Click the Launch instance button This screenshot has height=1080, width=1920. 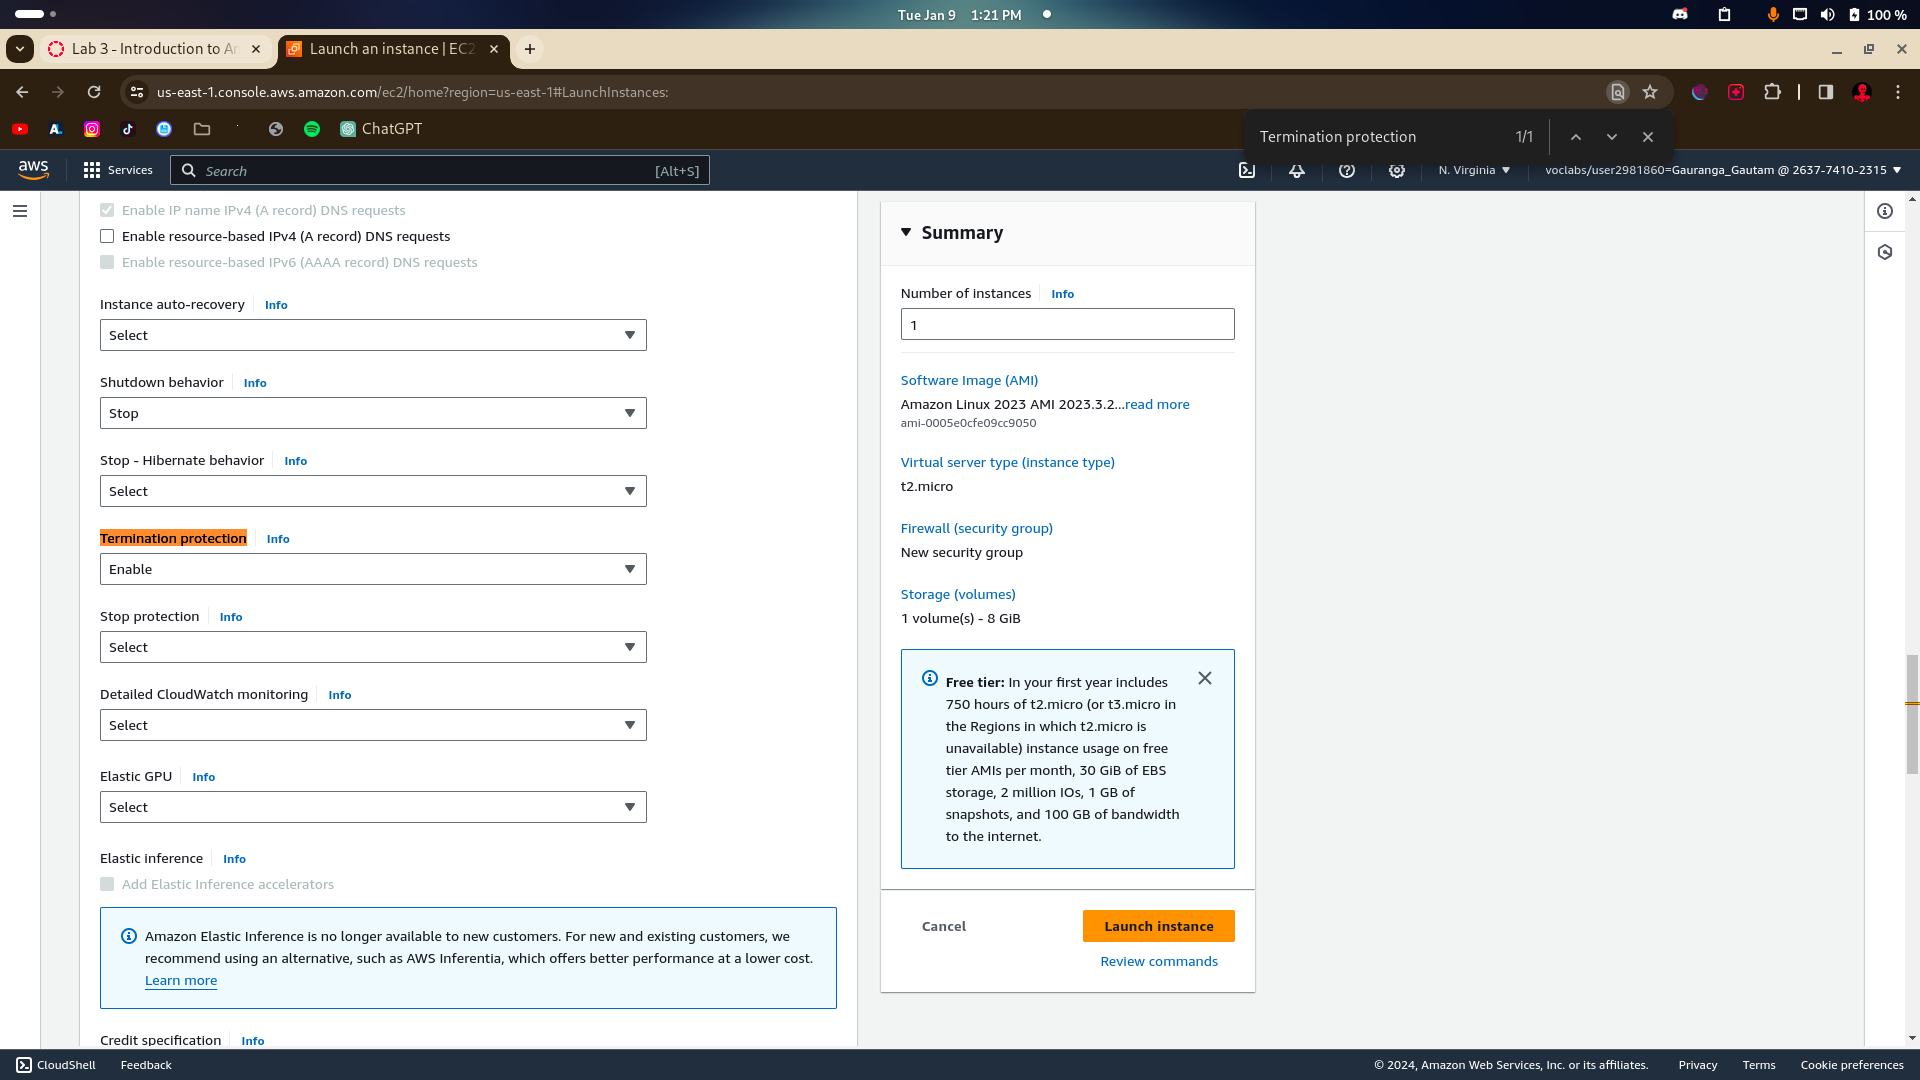(1158, 927)
